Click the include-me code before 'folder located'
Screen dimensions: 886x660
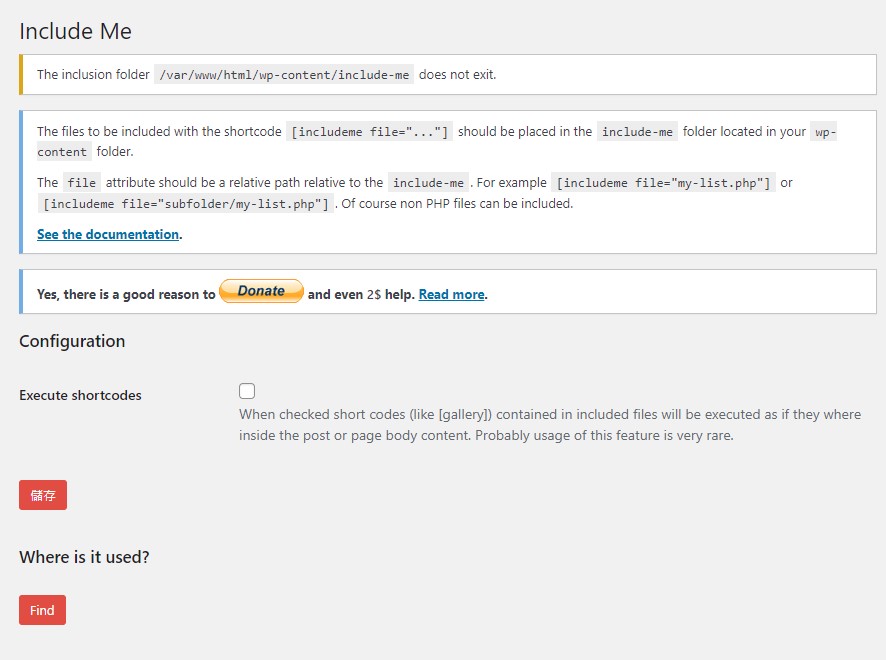click(637, 132)
